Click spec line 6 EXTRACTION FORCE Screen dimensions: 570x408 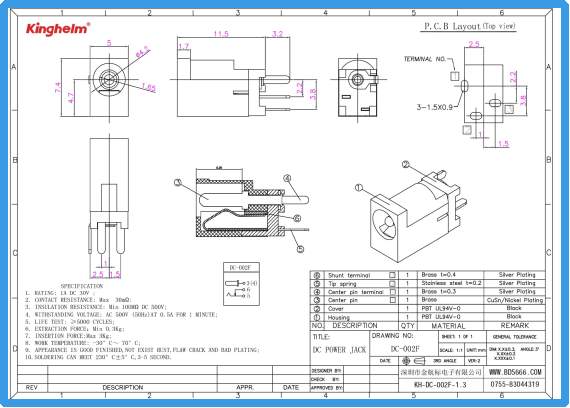pos(75,329)
